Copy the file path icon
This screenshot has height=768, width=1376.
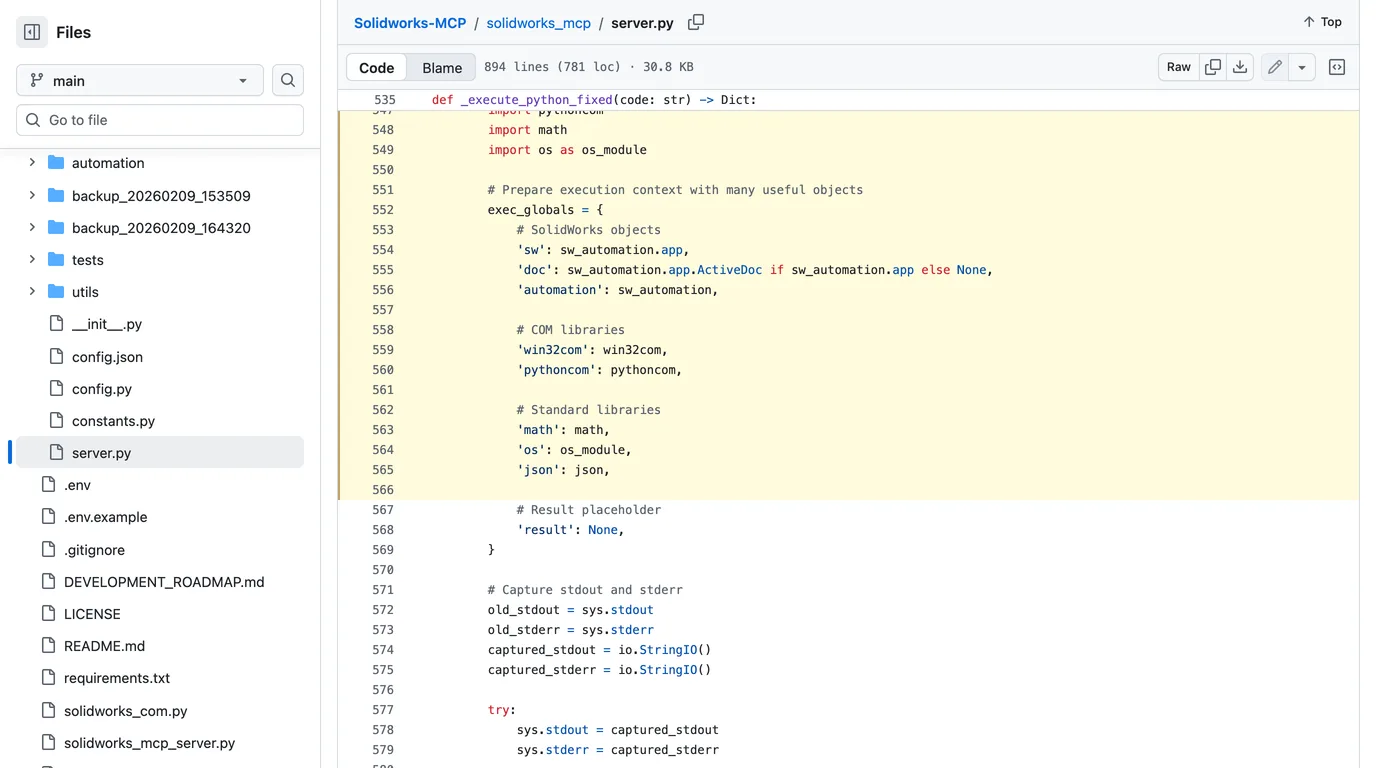point(696,22)
